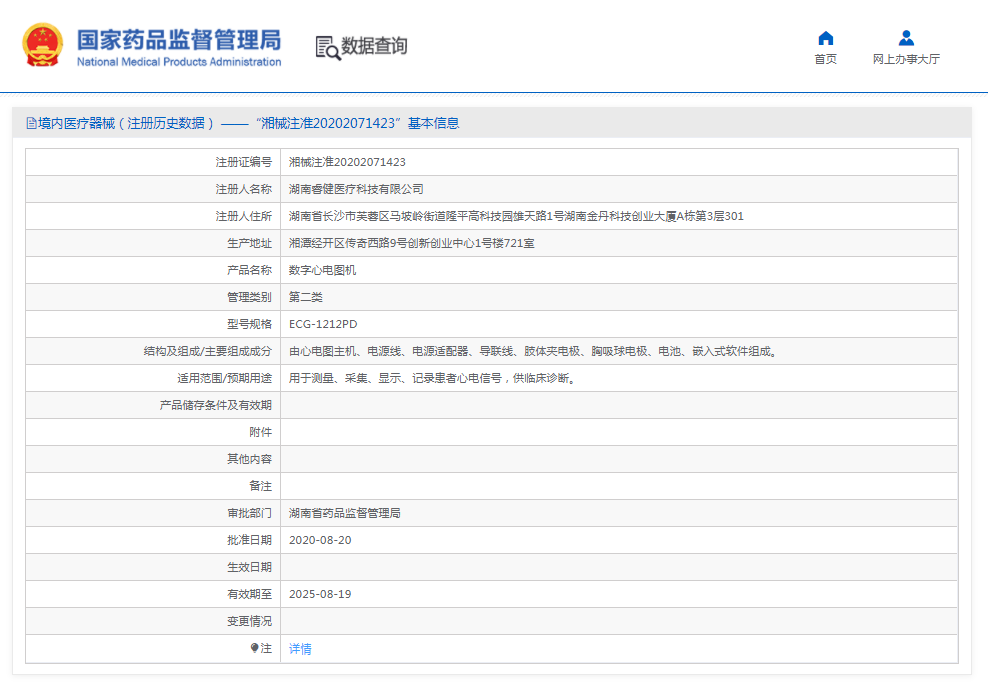This screenshot has height=688, width=988.
Task: Click the national emblem logo
Action: [40, 44]
